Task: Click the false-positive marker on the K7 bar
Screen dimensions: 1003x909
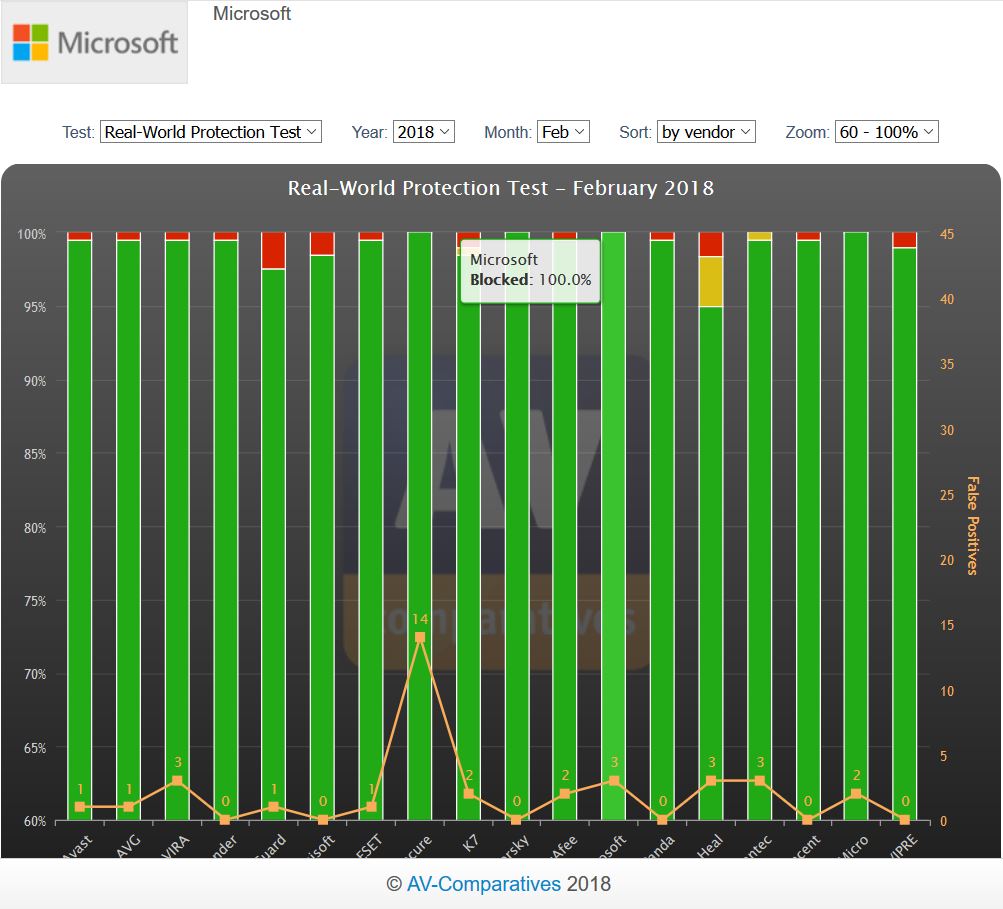Action: (468, 794)
